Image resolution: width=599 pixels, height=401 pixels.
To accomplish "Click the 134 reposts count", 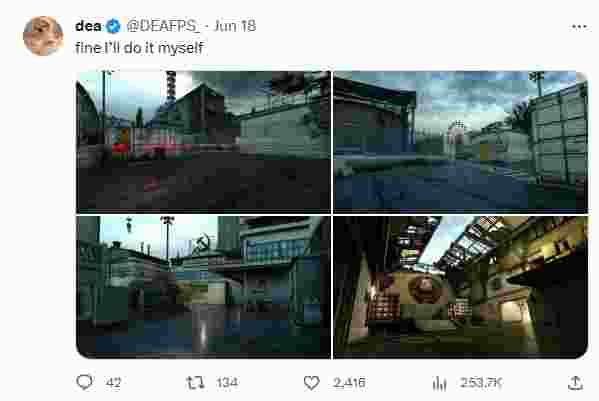I will tap(227, 383).
